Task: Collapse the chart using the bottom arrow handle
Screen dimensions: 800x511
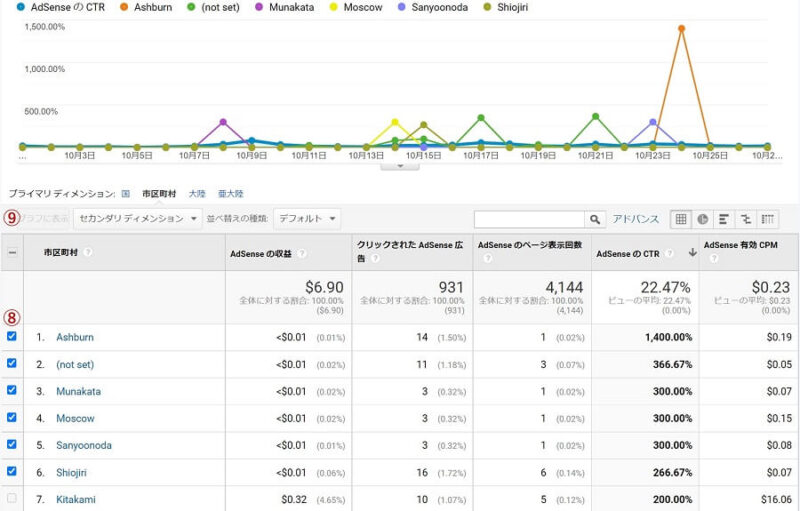Action: pyautogui.click(x=400, y=166)
